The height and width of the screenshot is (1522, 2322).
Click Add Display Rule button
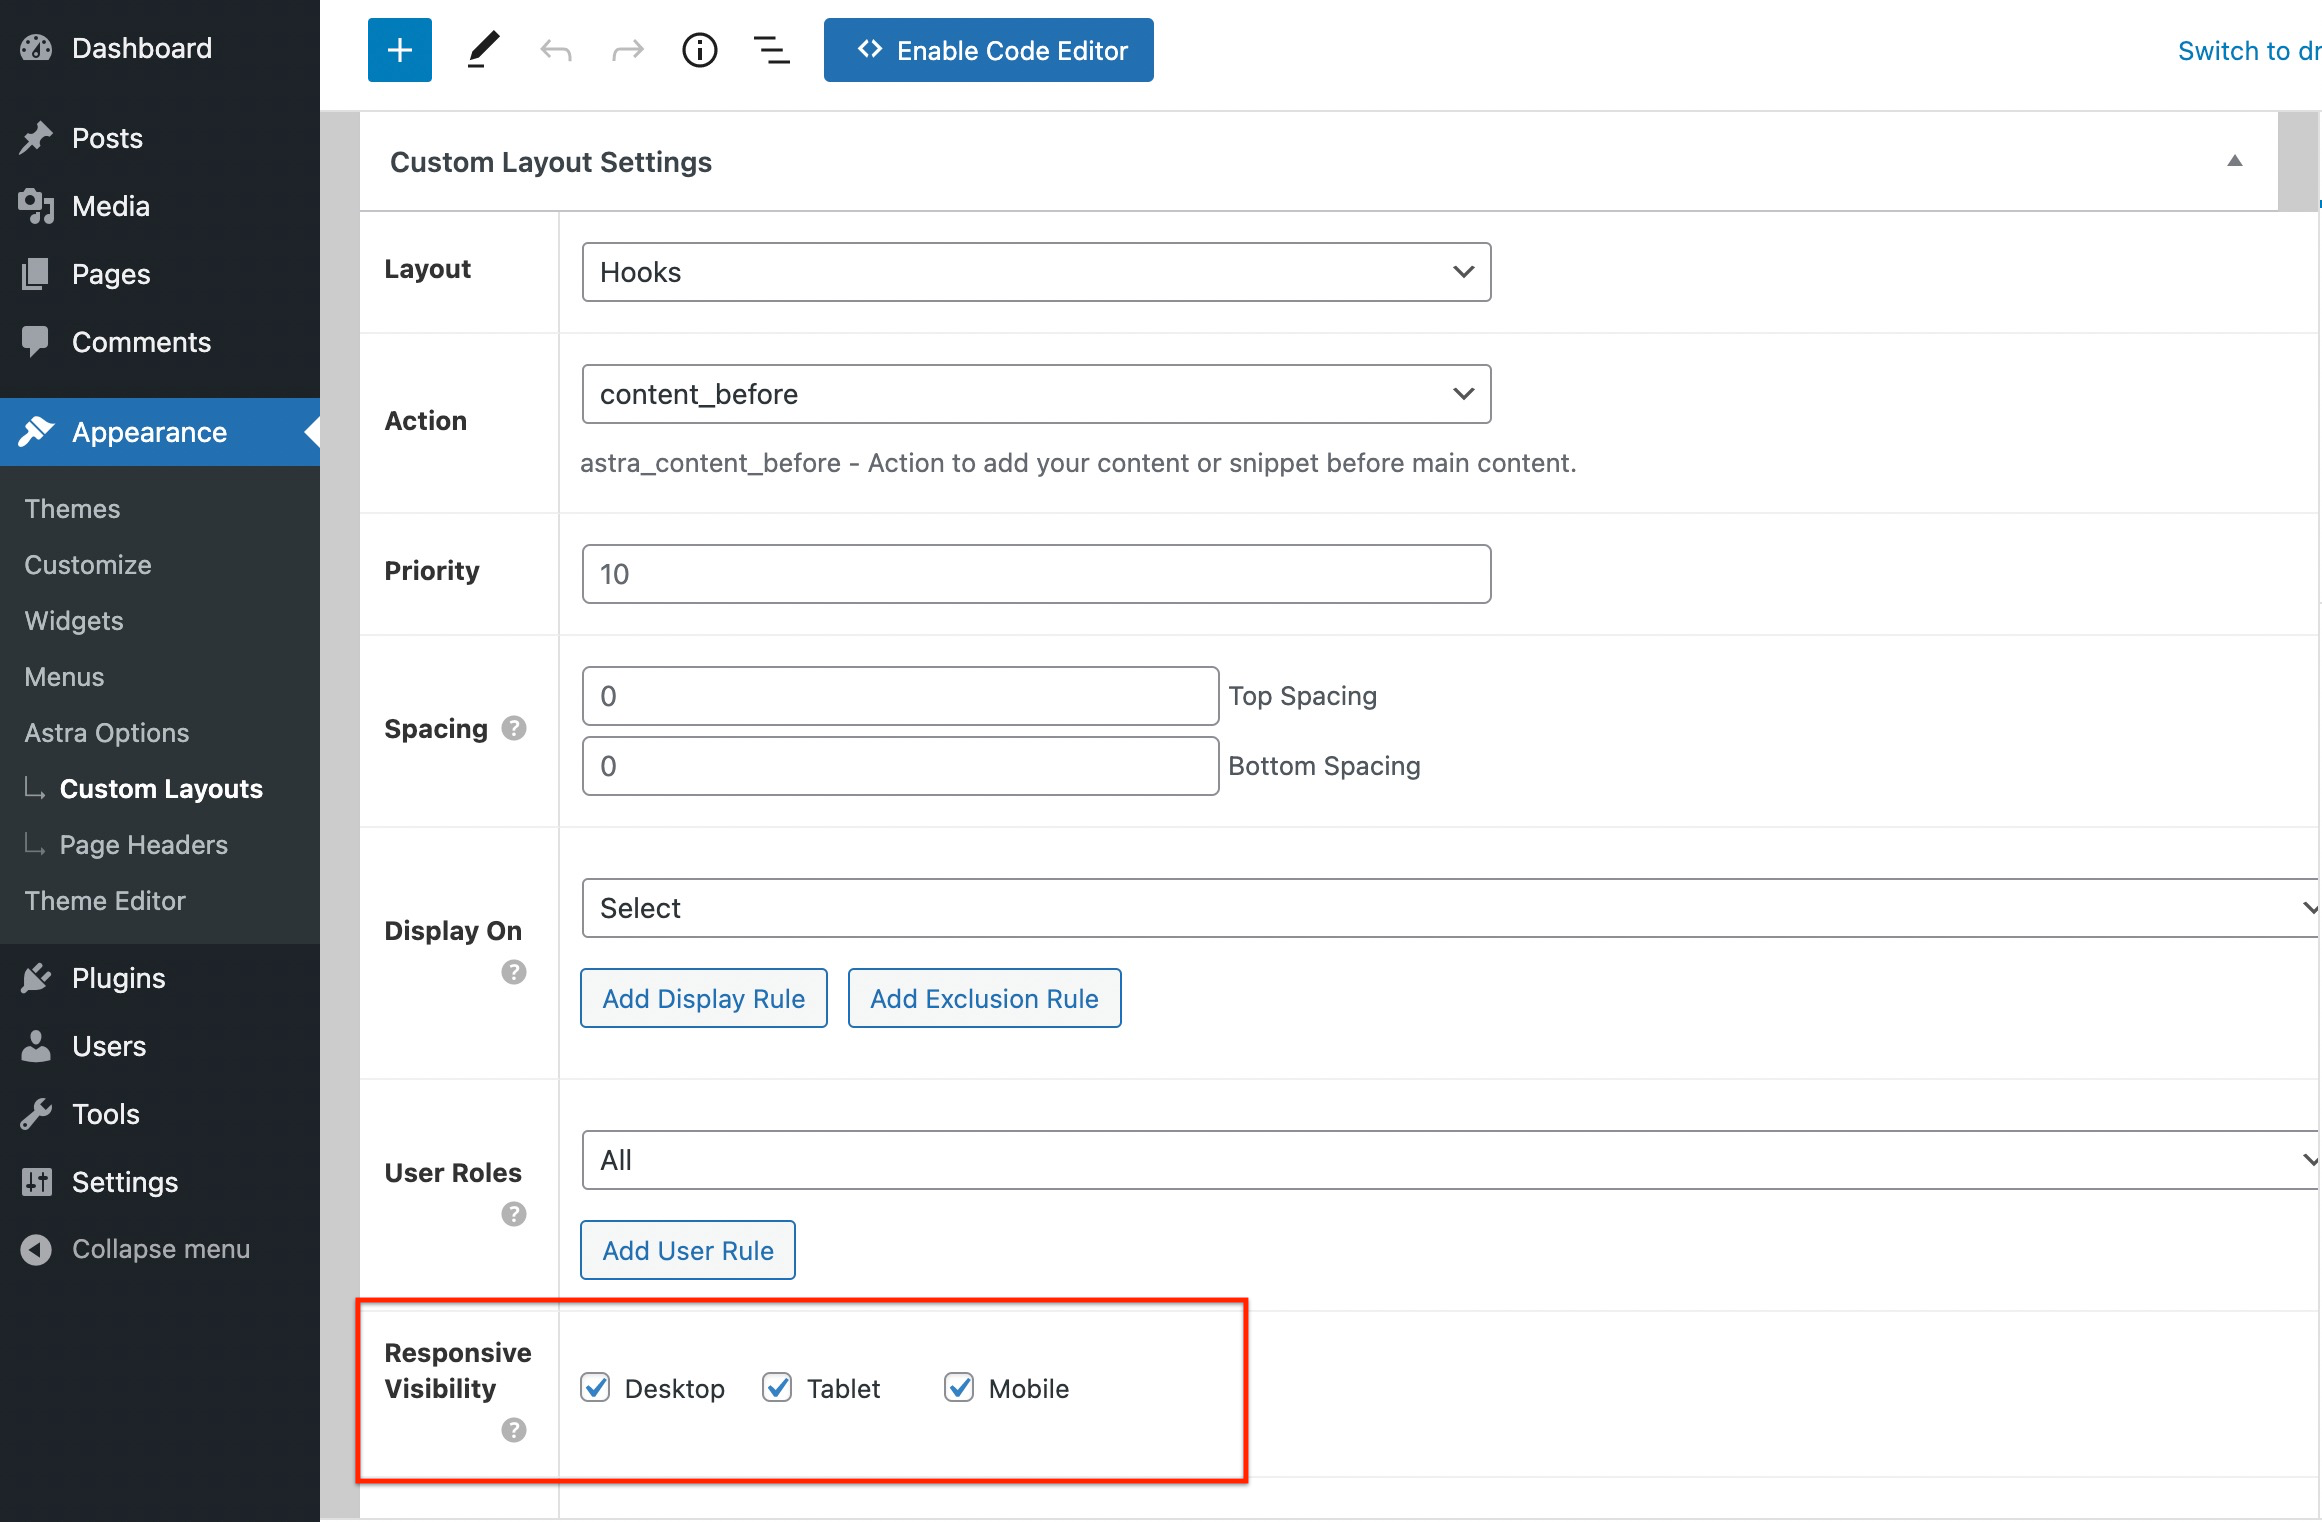pyautogui.click(x=704, y=998)
